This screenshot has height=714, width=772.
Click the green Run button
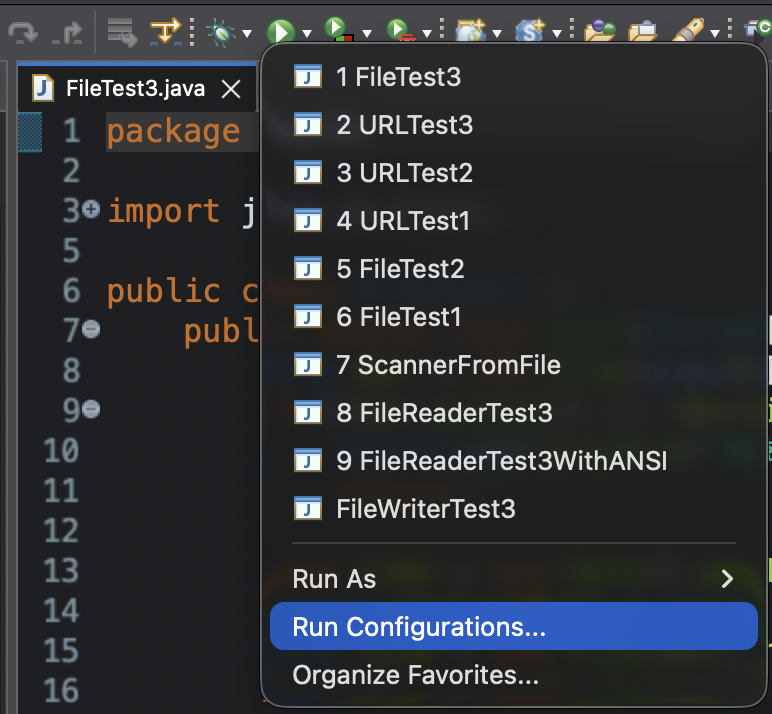pyautogui.click(x=281, y=32)
